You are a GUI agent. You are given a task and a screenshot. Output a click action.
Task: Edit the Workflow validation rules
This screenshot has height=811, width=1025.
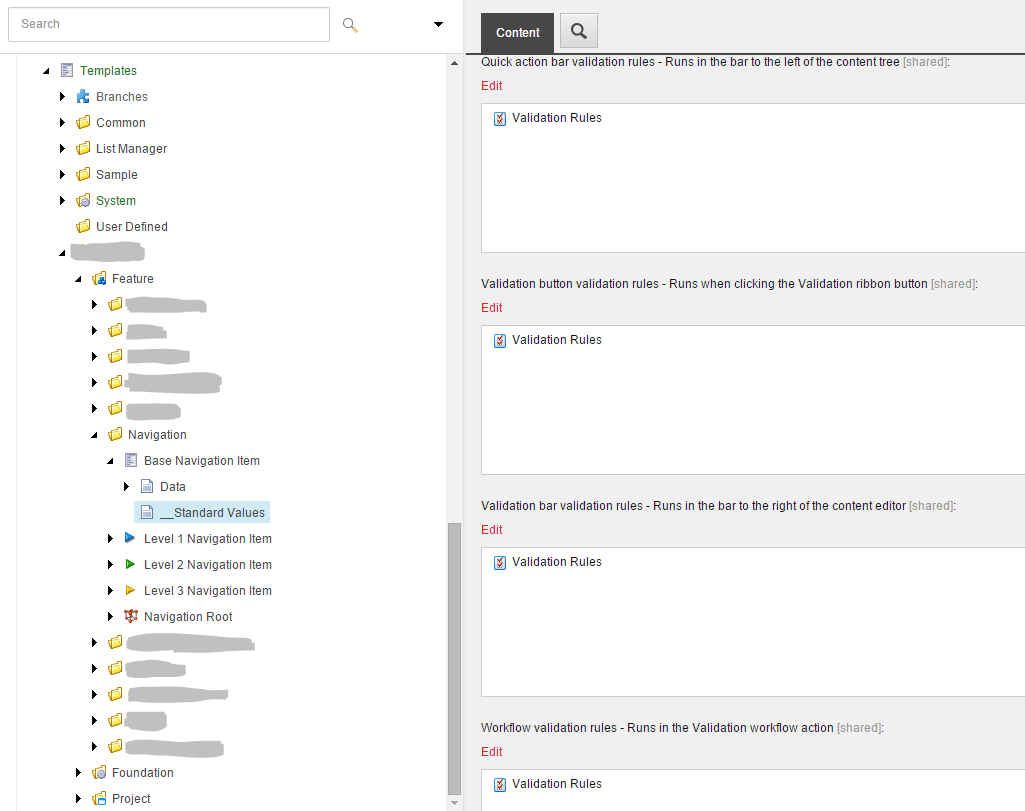tap(492, 752)
